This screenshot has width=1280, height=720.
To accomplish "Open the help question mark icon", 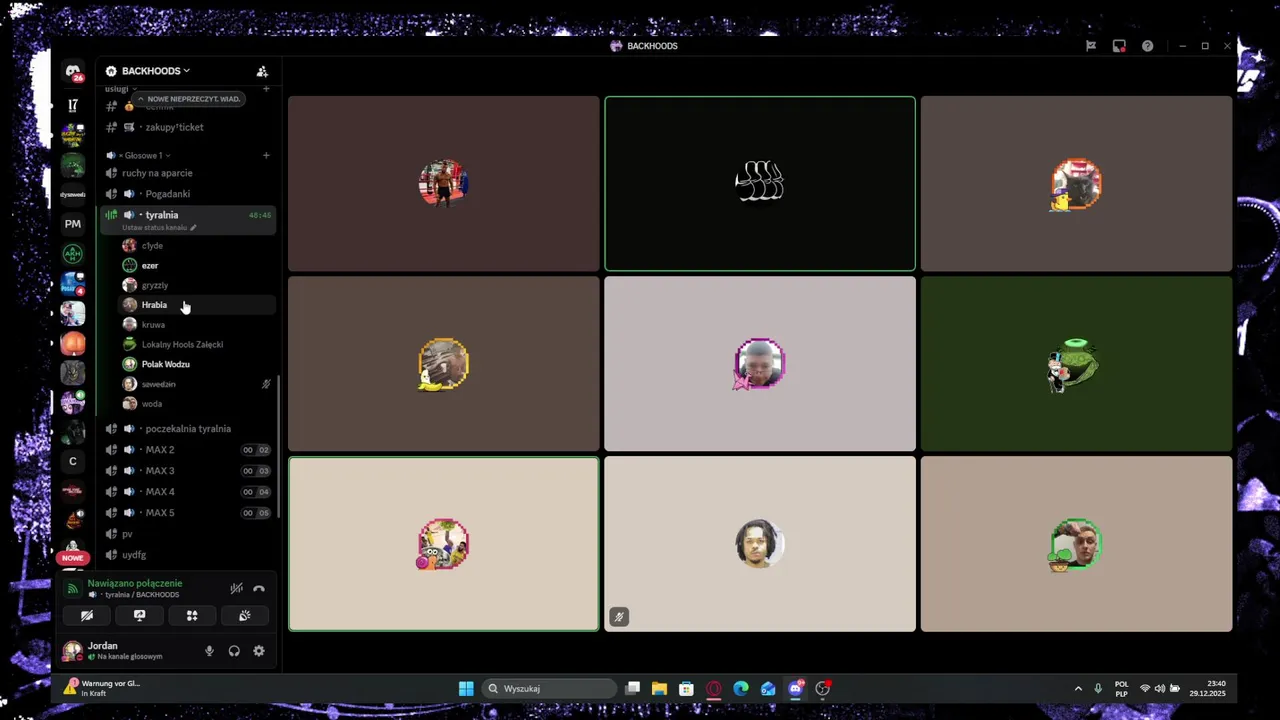I will (1147, 46).
